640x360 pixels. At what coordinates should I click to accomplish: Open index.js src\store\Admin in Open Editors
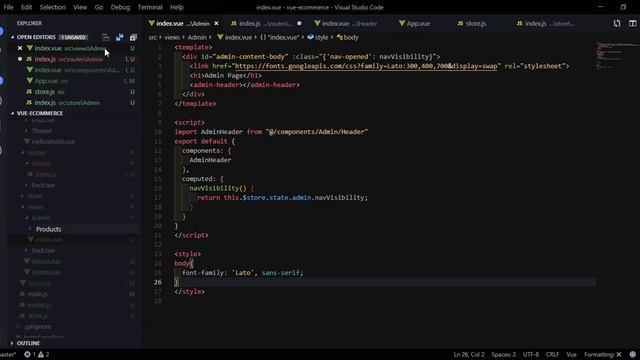click(73, 103)
